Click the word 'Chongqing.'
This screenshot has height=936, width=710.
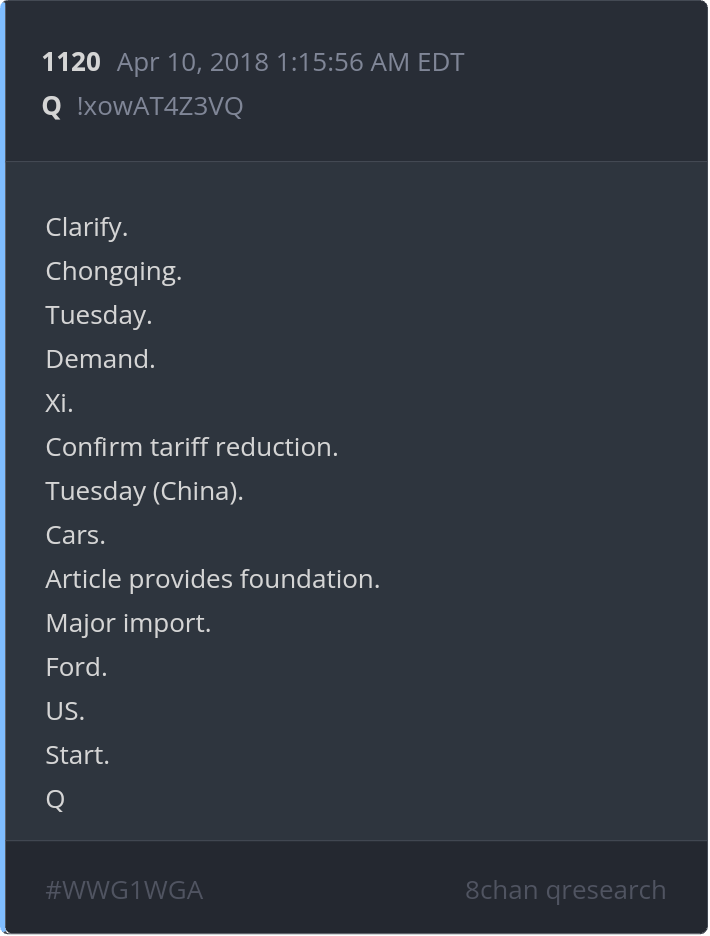(x=113, y=272)
